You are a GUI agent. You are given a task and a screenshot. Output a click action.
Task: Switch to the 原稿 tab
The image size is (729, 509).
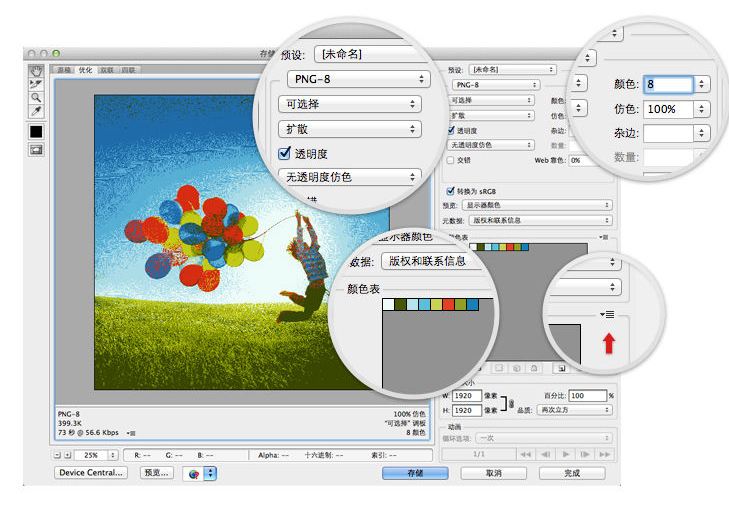point(64,70)
